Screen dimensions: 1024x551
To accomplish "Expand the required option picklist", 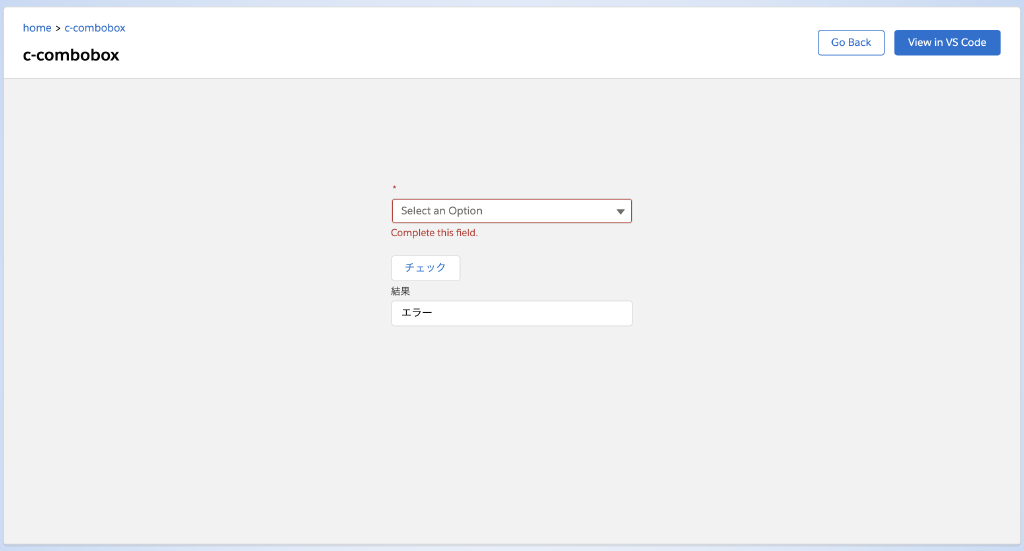I will tap(511, 211).
